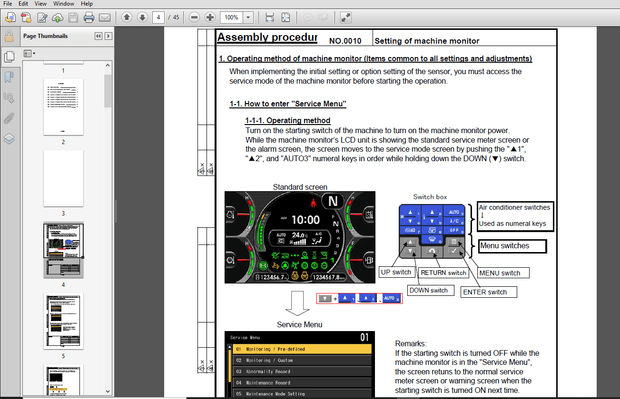Screen dimensions: 620x399
Task: Zoom out with the minus button
Action: point(194,17)
